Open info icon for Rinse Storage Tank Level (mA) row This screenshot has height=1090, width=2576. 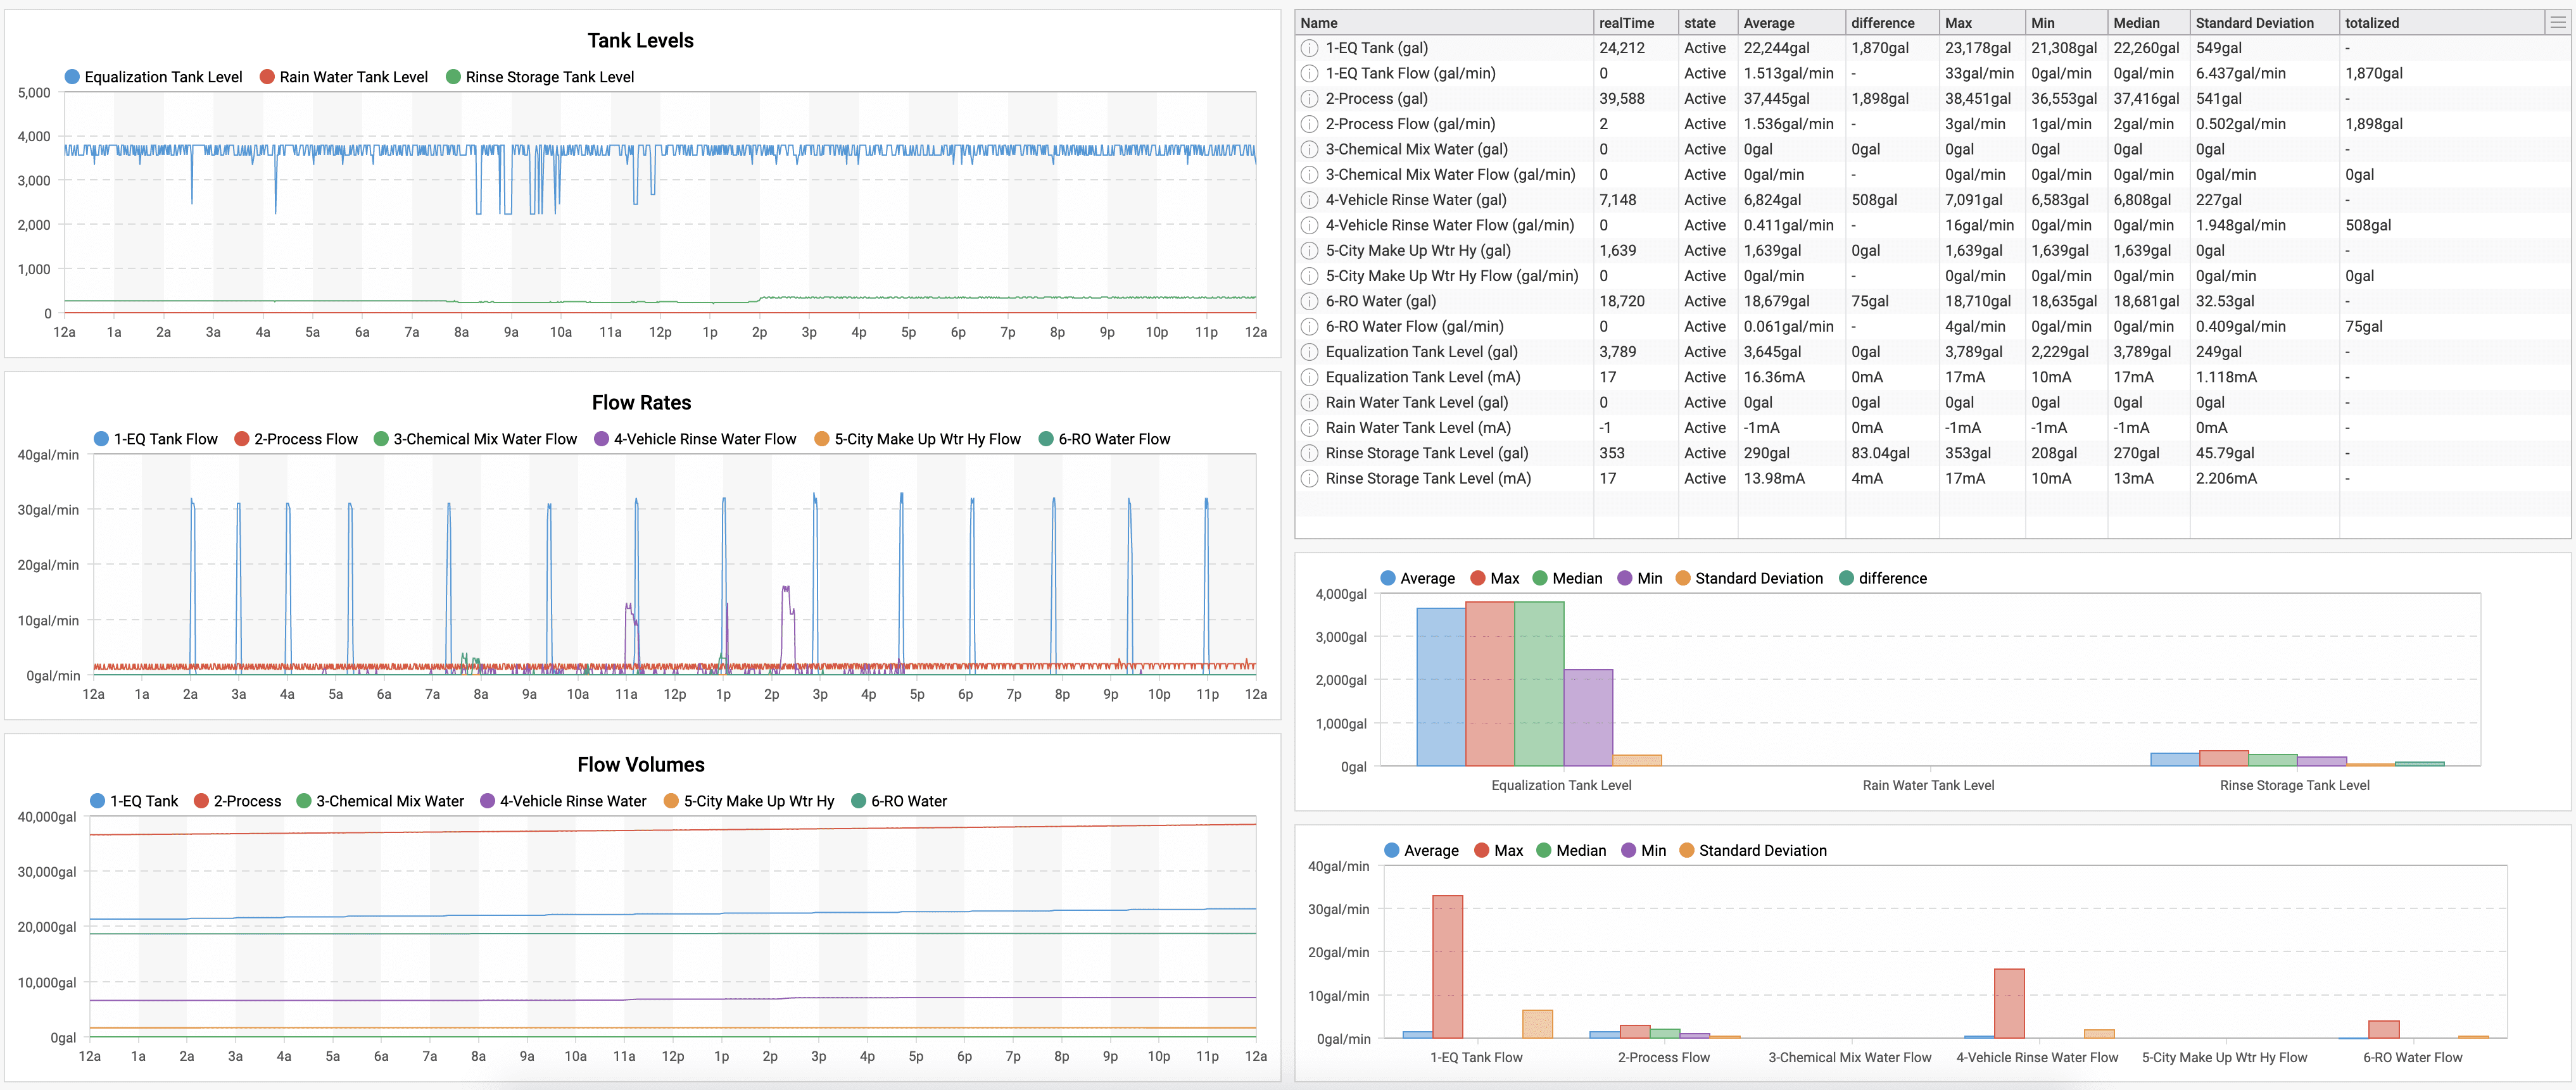(x=1309, y=479)
